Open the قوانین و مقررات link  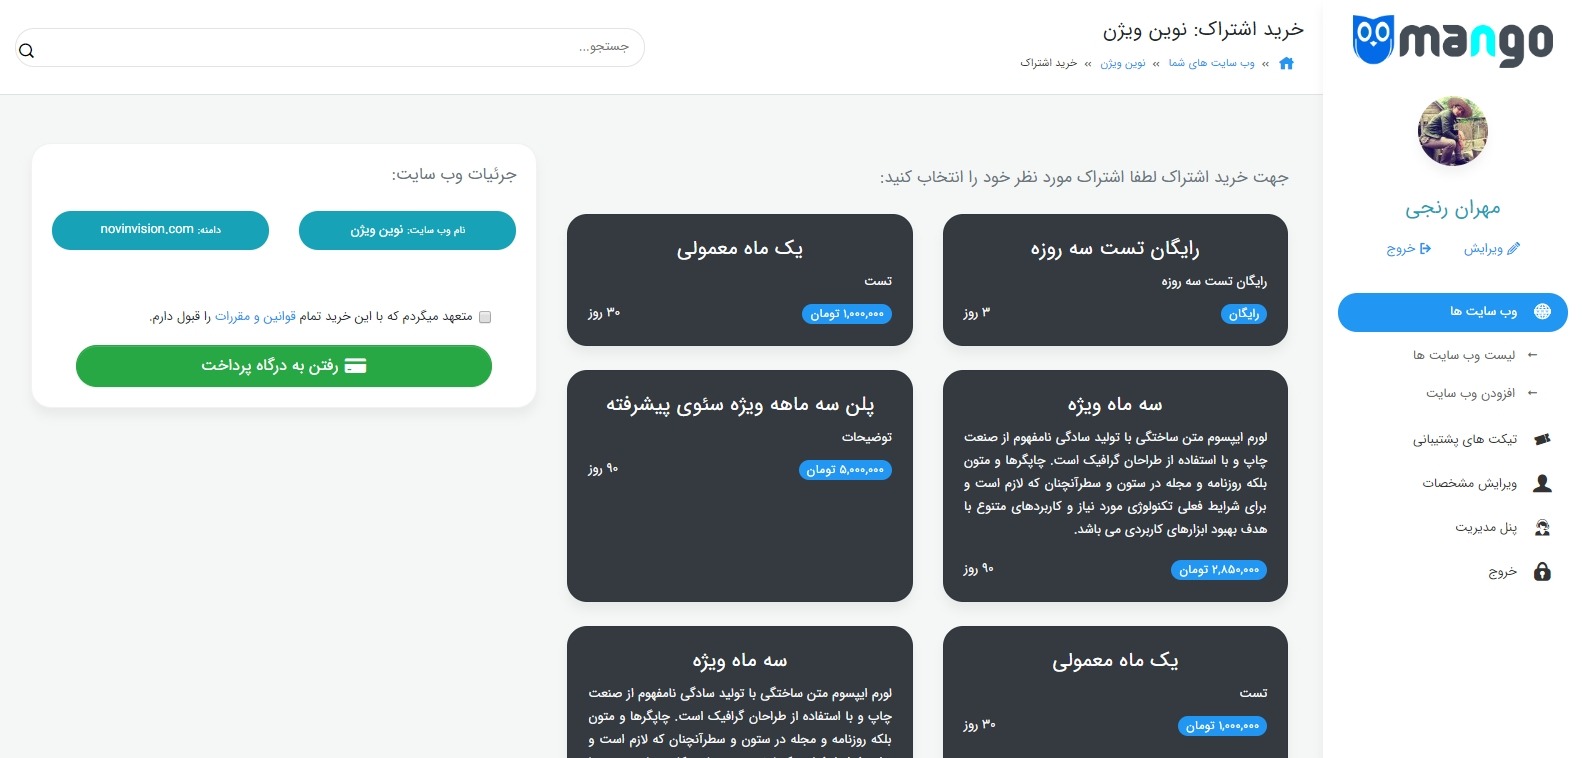(x=255, y=317)
